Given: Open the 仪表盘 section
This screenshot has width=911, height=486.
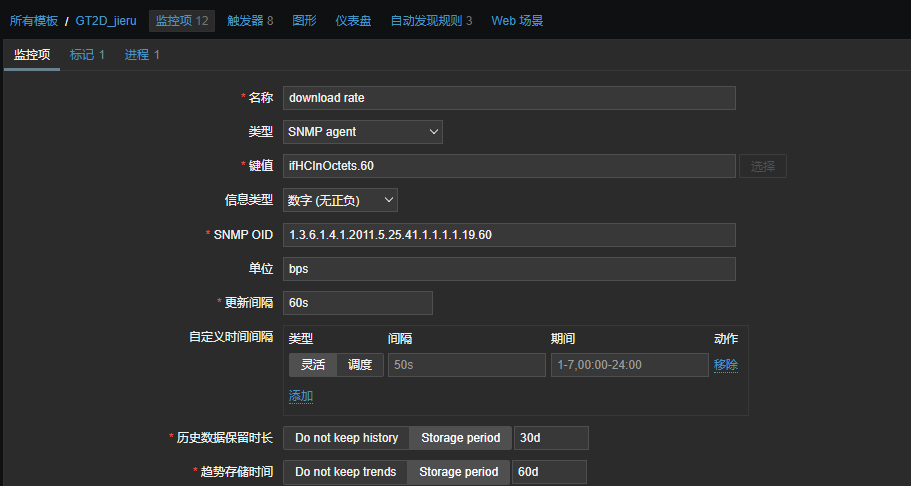Looking at the screenshot, I should [x=354, y=20].
